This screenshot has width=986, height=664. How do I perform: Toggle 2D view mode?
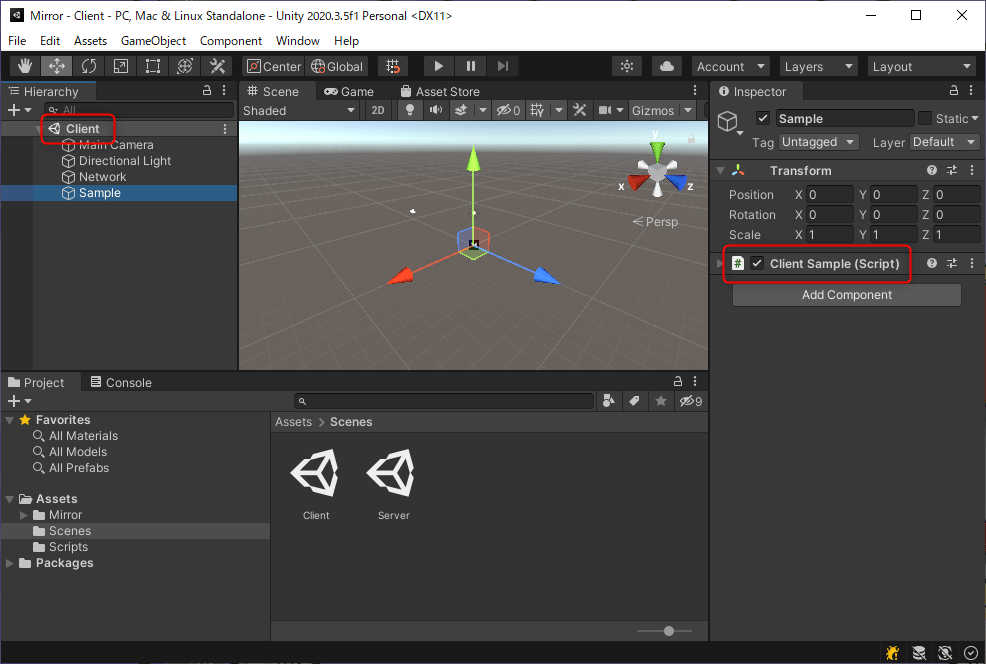pos(378,111)
